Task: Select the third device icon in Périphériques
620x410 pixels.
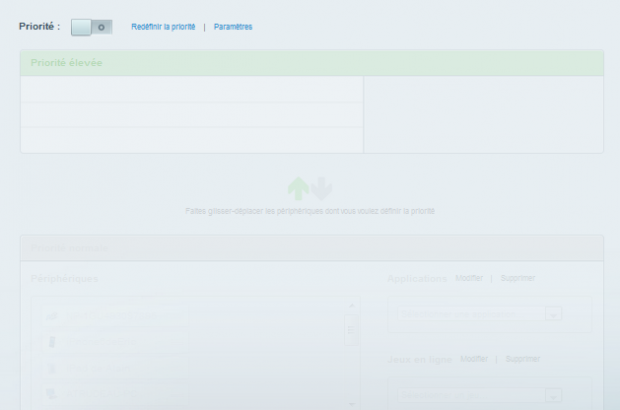Action: click(51, 368)
